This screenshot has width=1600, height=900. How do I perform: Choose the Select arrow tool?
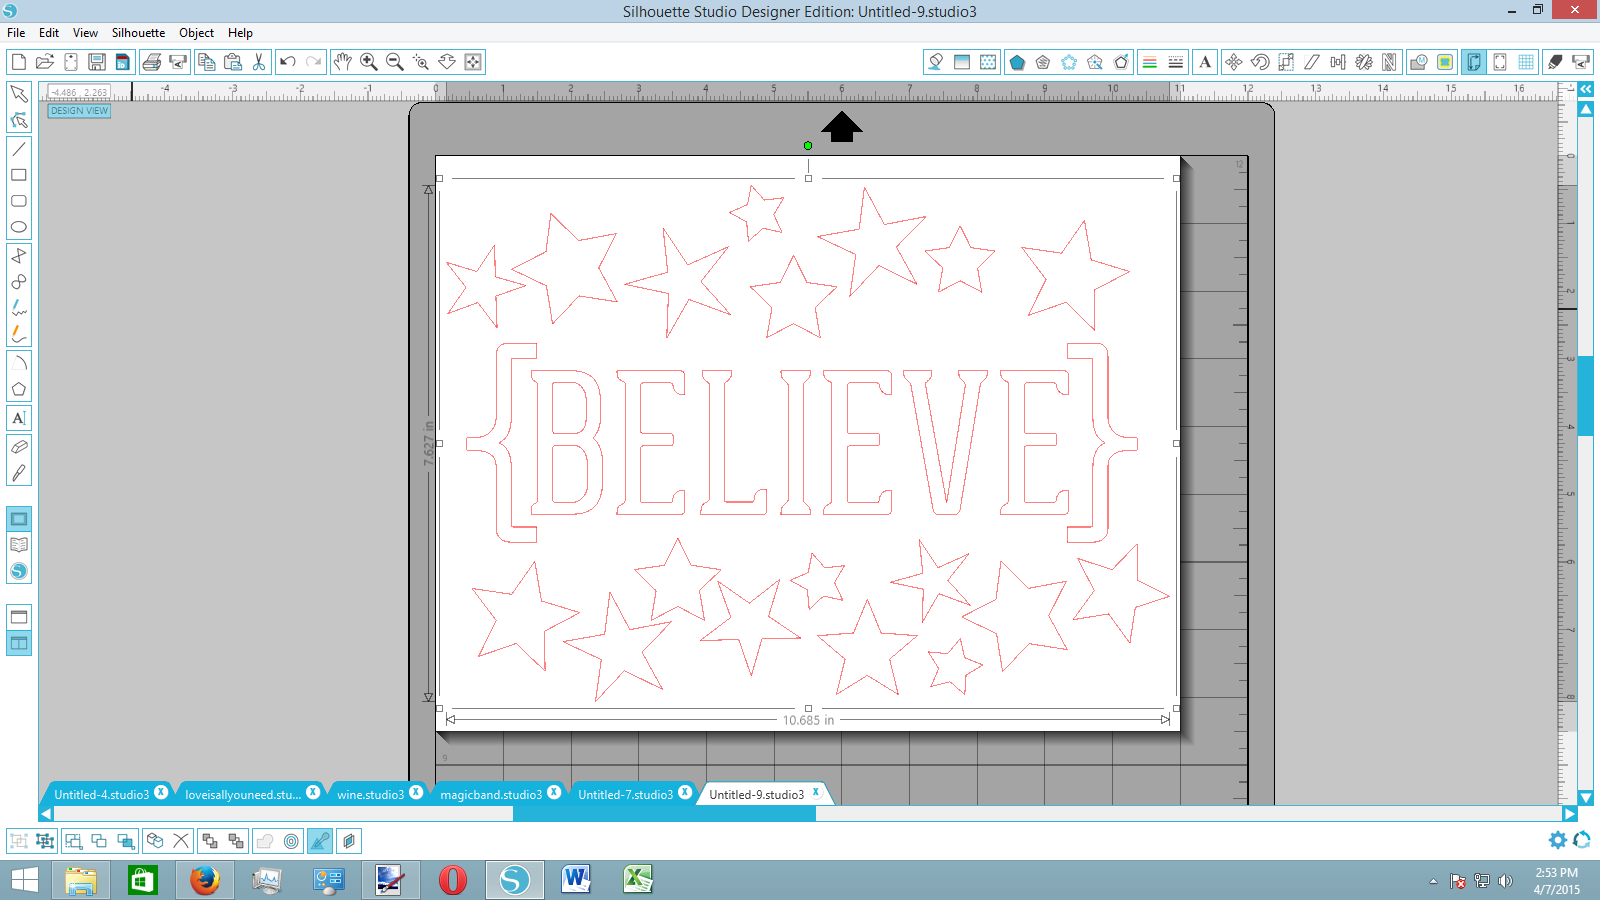coord(18,94)
